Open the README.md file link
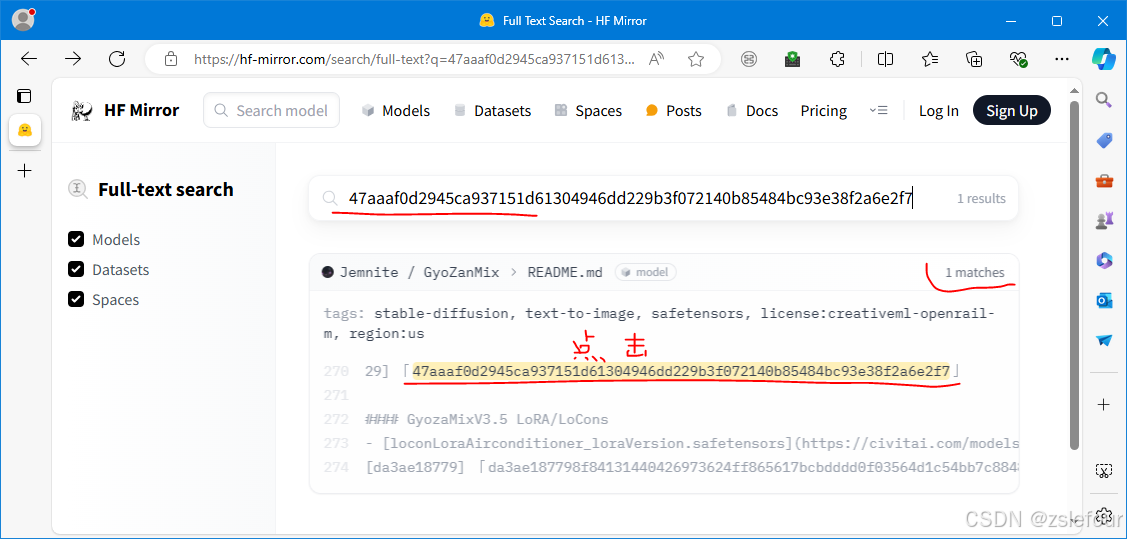This screenshot has width=1127, height=539. (x=565, y=272)
